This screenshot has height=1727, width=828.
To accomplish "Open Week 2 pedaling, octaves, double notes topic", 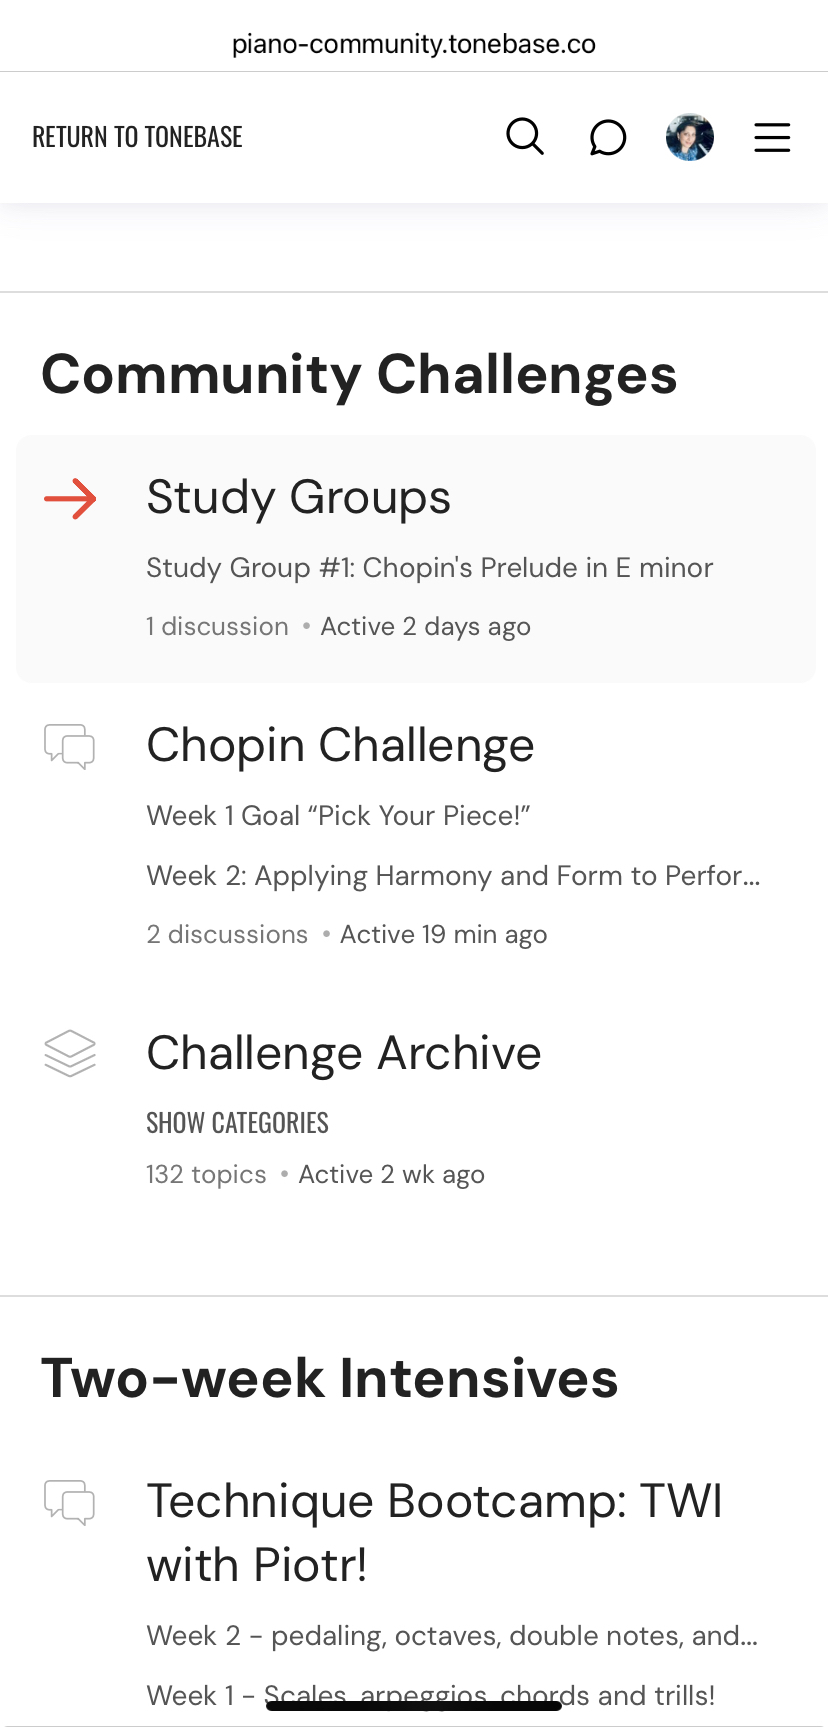I will [x=452, y=1636].
